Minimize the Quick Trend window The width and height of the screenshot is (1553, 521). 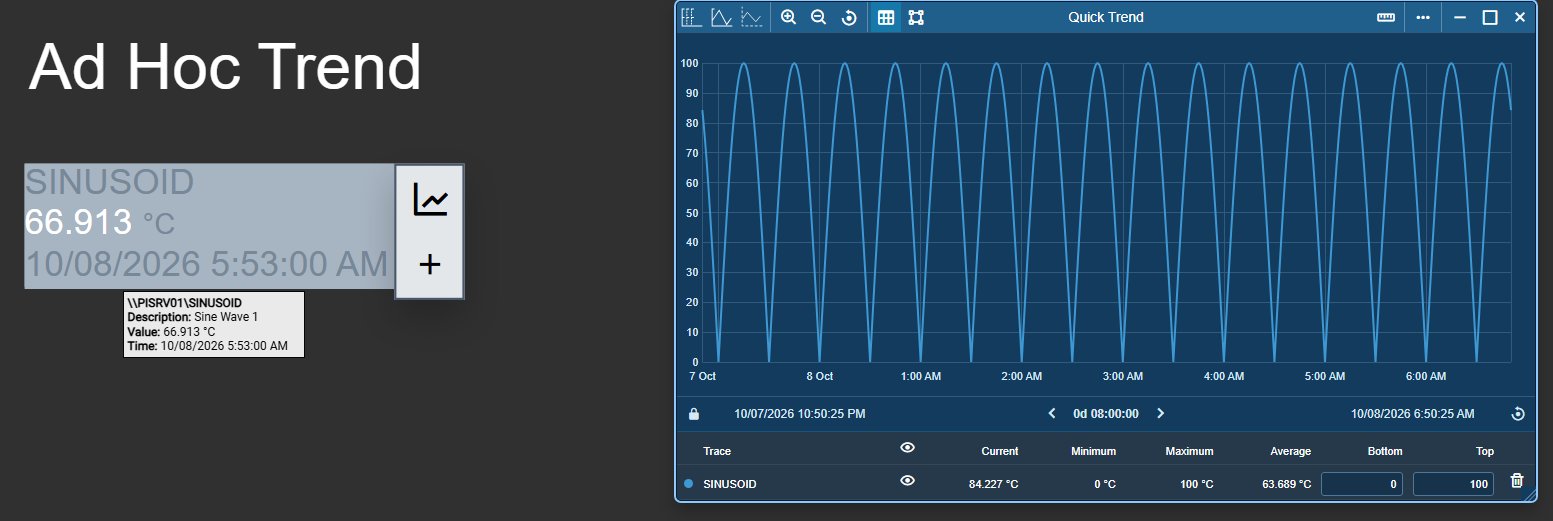(x=1460, y=17)
